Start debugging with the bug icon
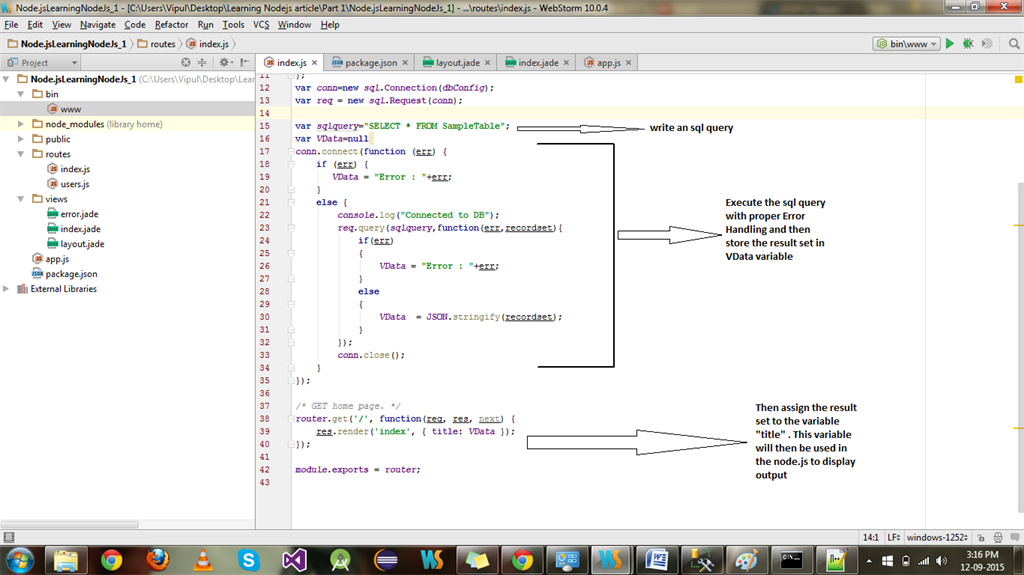Screen dimensions: 1024x575 click(x=967, y=44)
